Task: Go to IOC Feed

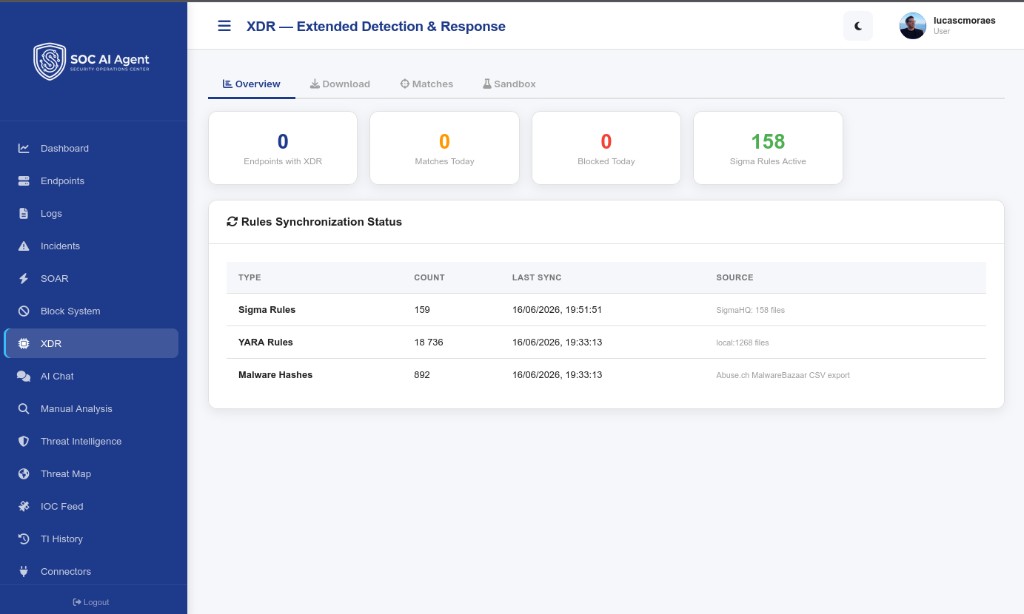Action: (x=91, y=506)
